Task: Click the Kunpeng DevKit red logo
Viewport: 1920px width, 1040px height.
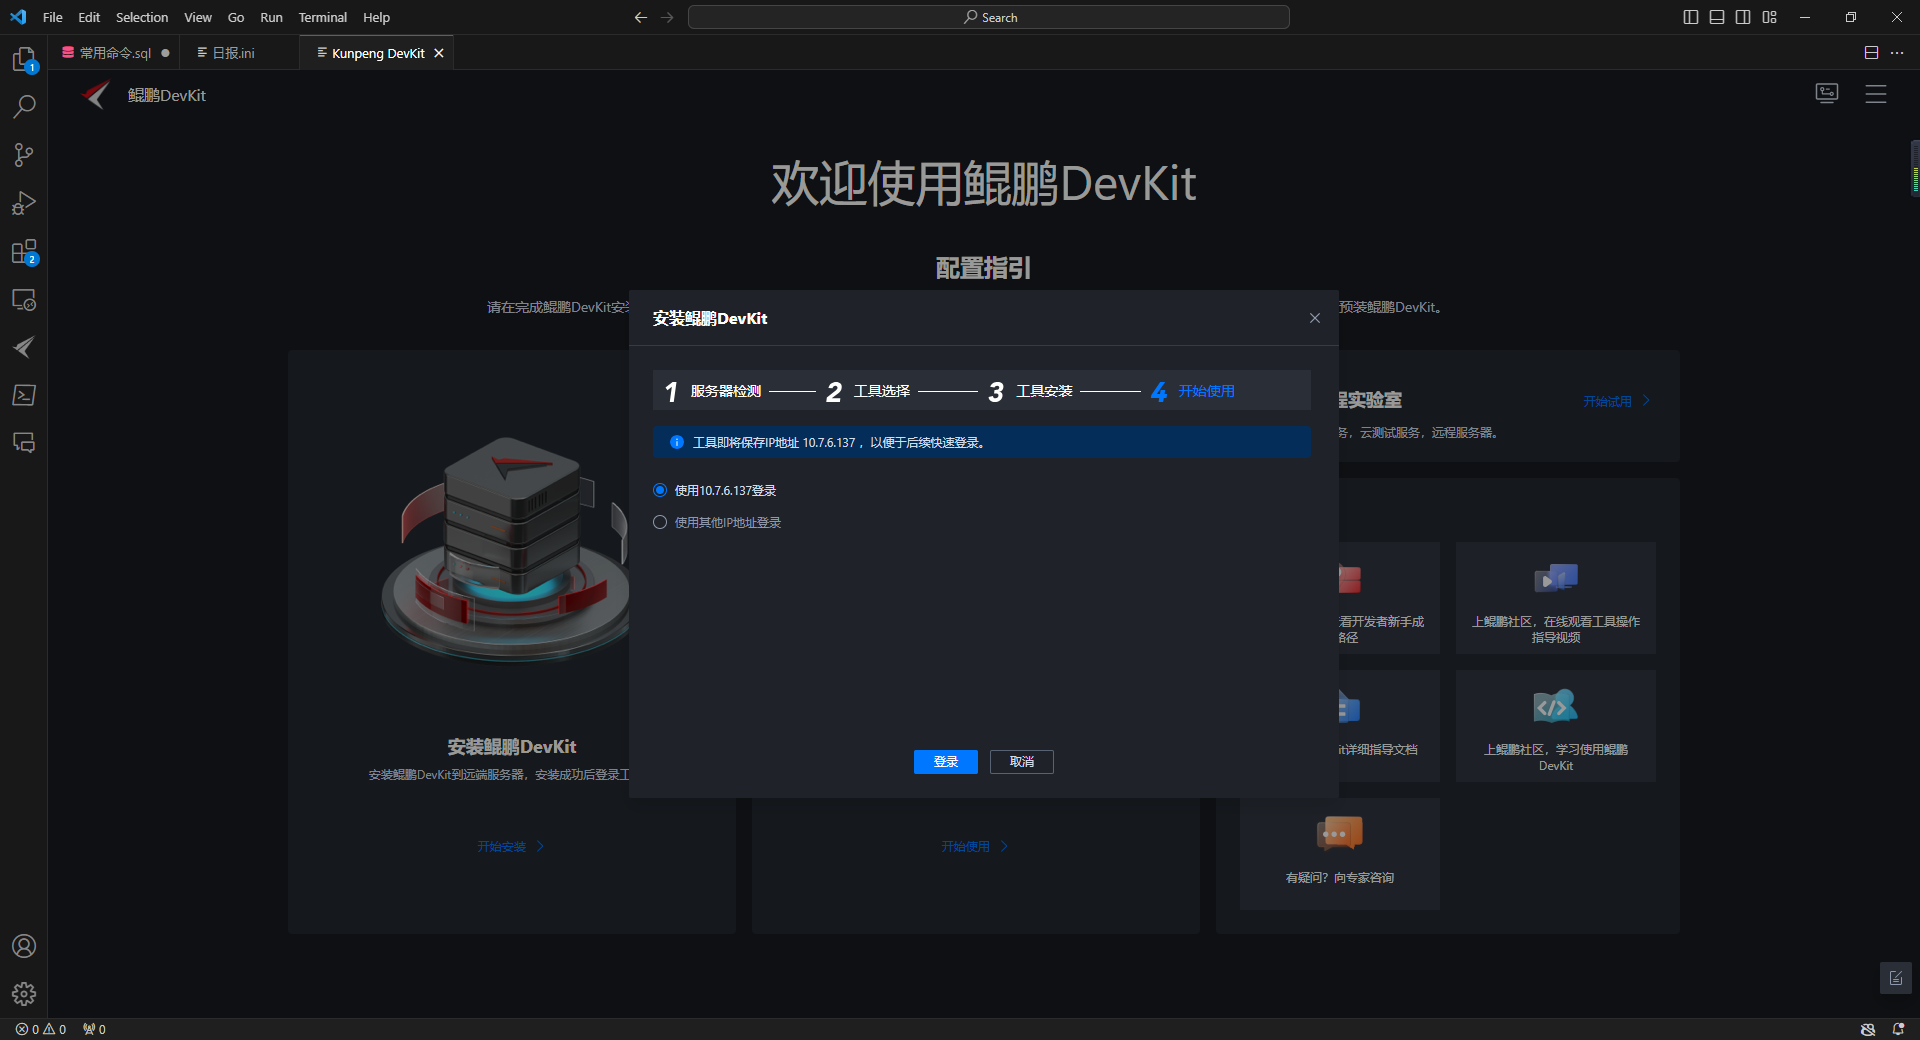Action: [x=97, y=95]
